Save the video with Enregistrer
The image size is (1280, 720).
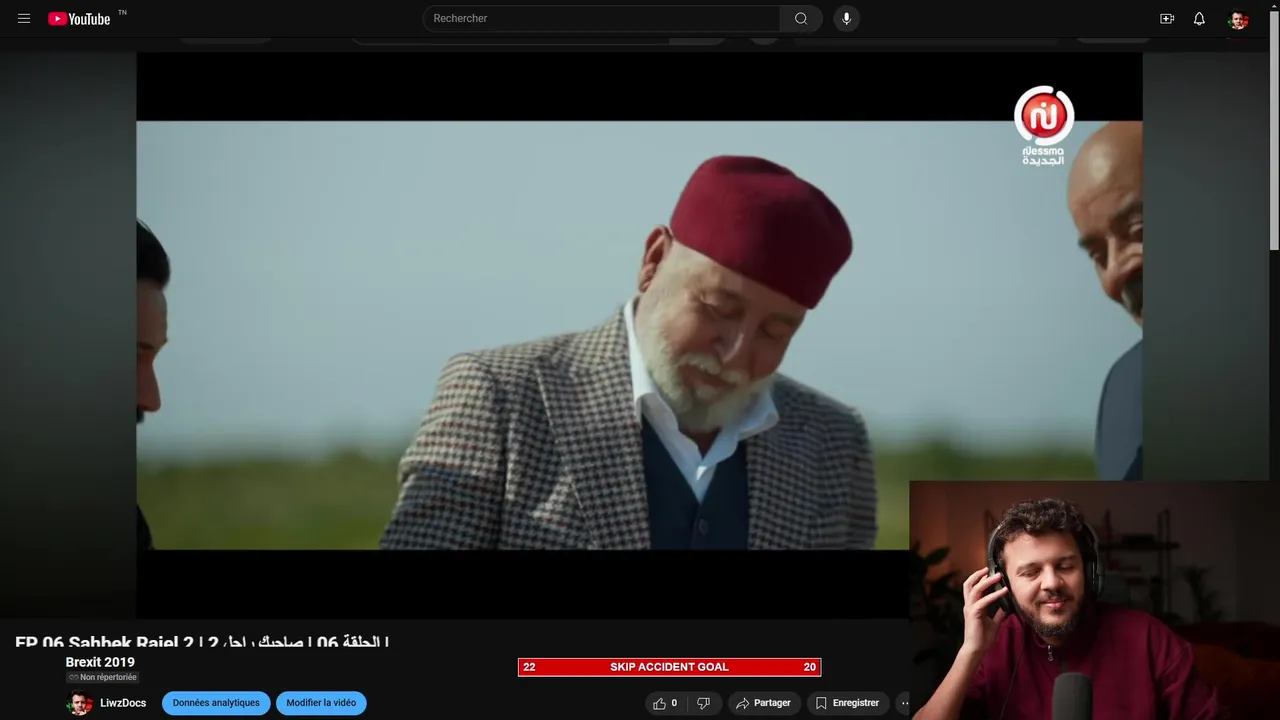point(847,703)
